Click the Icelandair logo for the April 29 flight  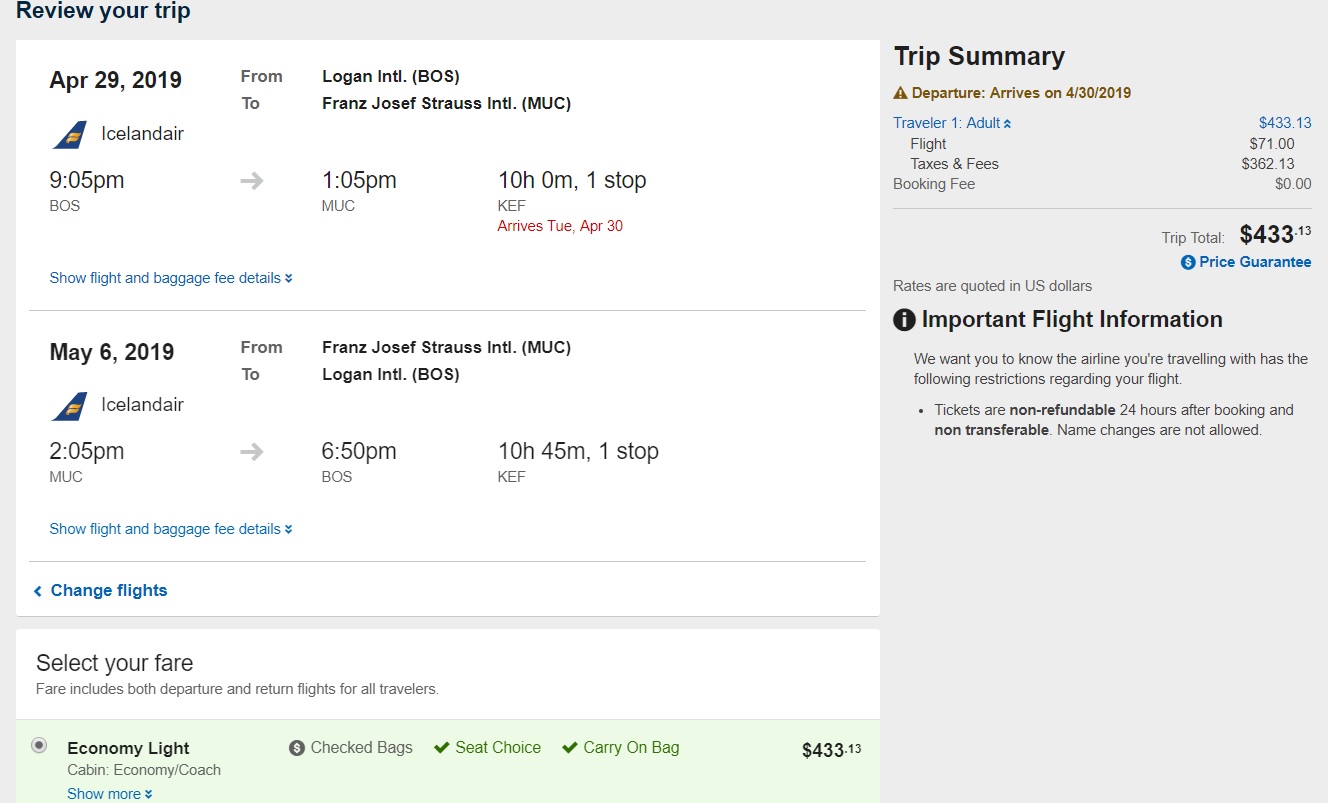point(69,134)
